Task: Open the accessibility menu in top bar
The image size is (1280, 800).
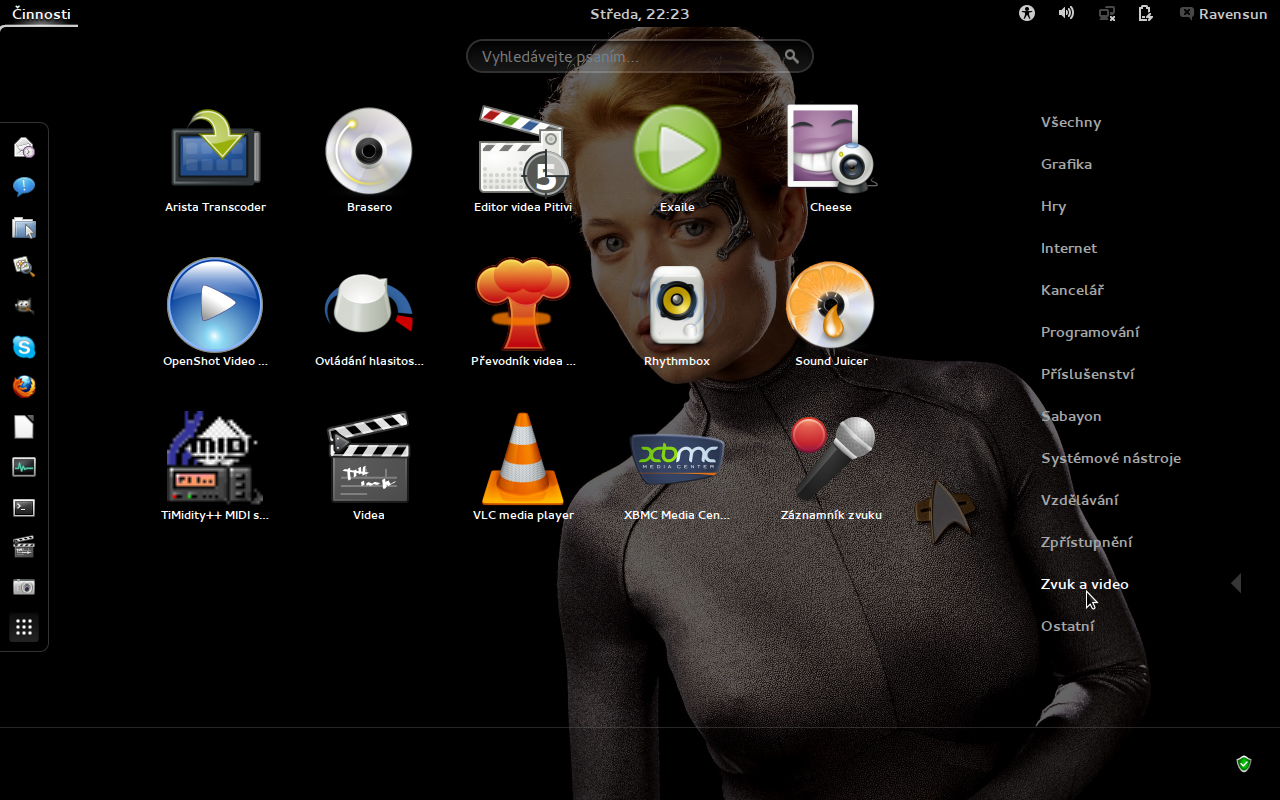Action: click(x=1027, y=13)
